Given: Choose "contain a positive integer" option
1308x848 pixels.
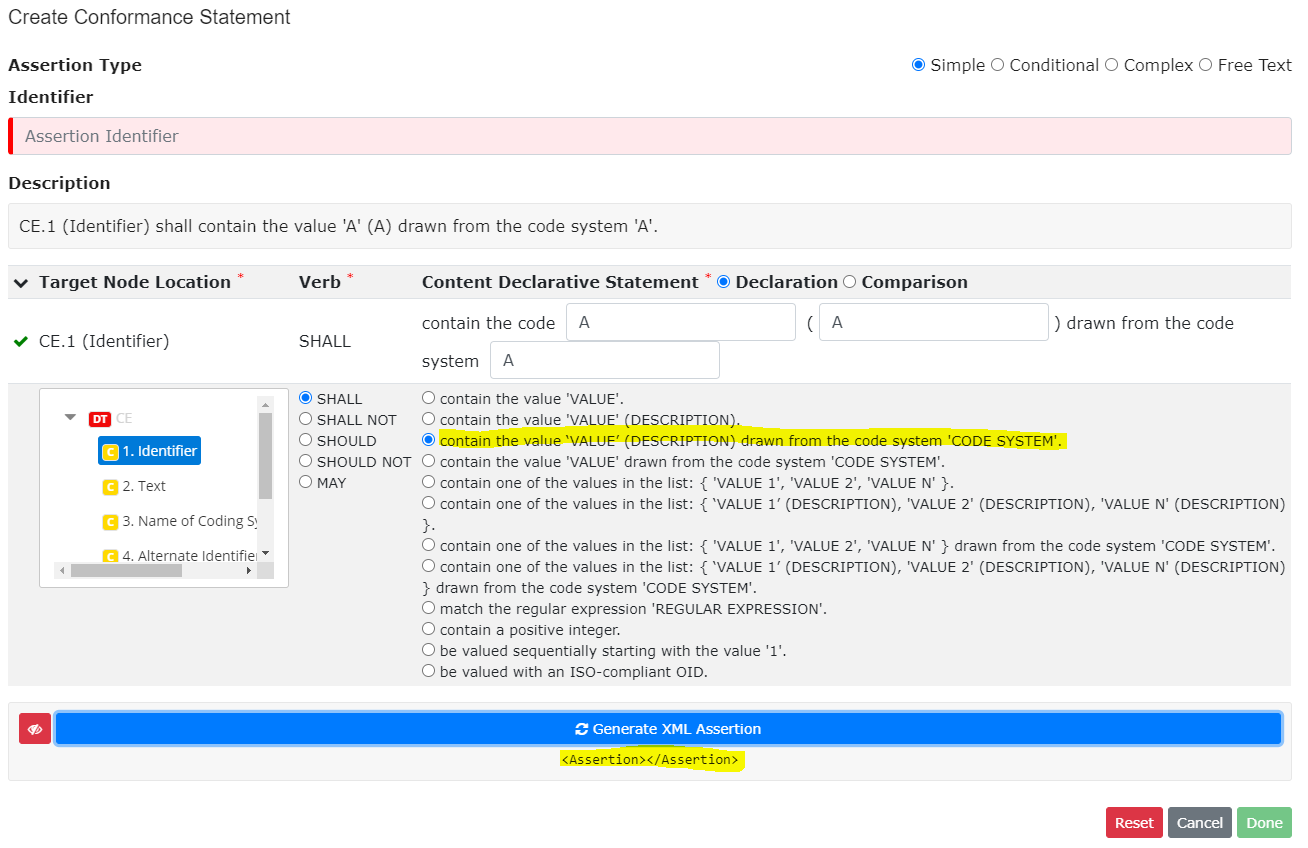Looking at the screenshot, I should [429, 630].
